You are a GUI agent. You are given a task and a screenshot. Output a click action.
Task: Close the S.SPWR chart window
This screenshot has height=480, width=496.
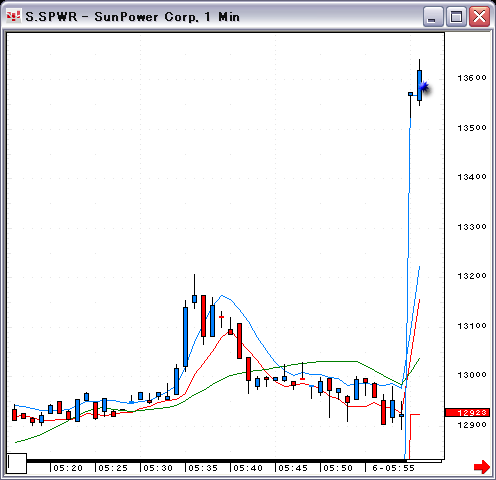point(479,16)
